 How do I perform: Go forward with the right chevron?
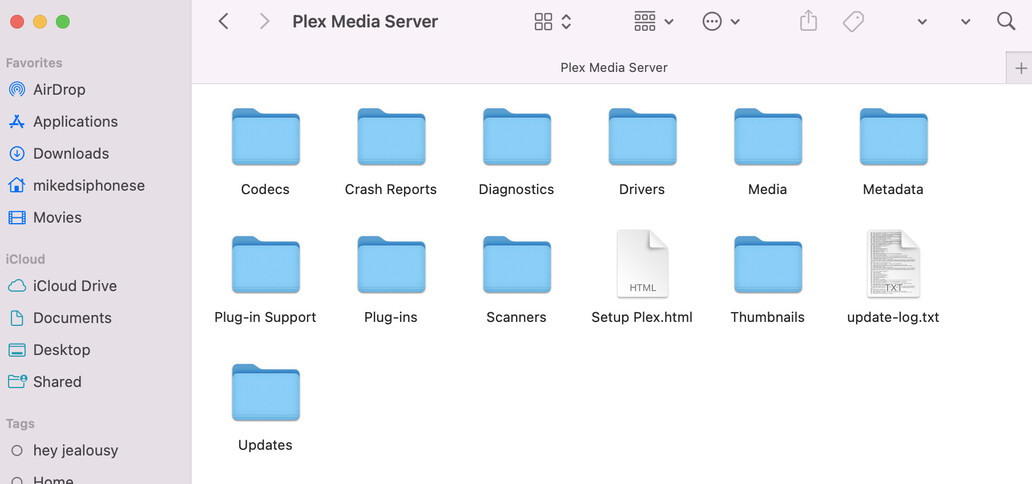click(265, 22)
